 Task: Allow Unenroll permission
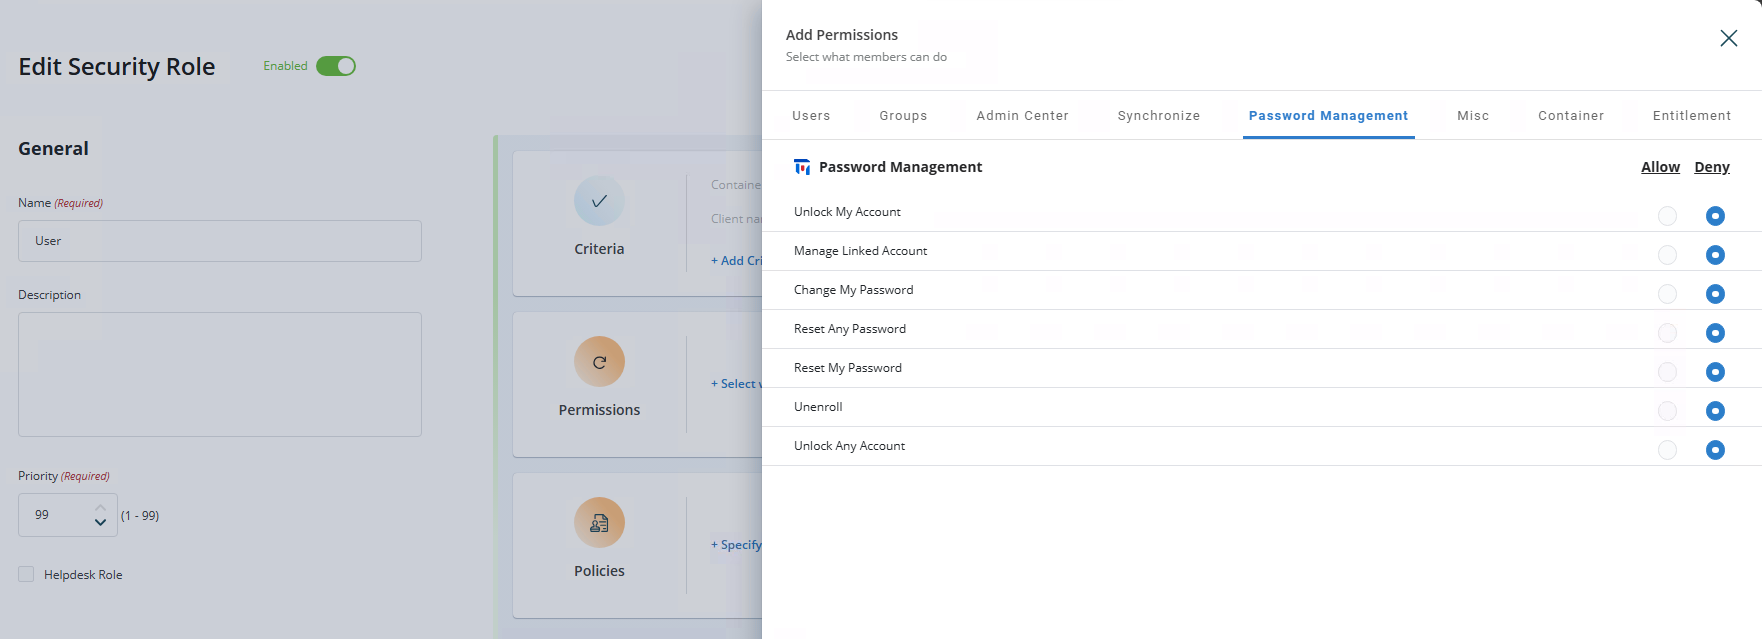pos(1667,411)
